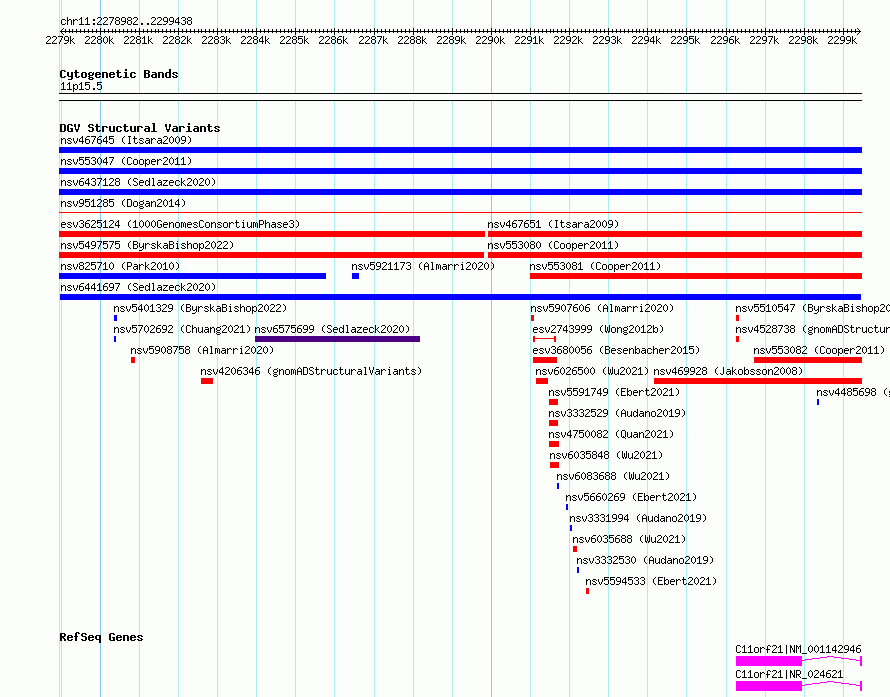The image size is (890, 697).
Task: Click nsv5510547 ByrskaBishop label
Action: point(812,308)
